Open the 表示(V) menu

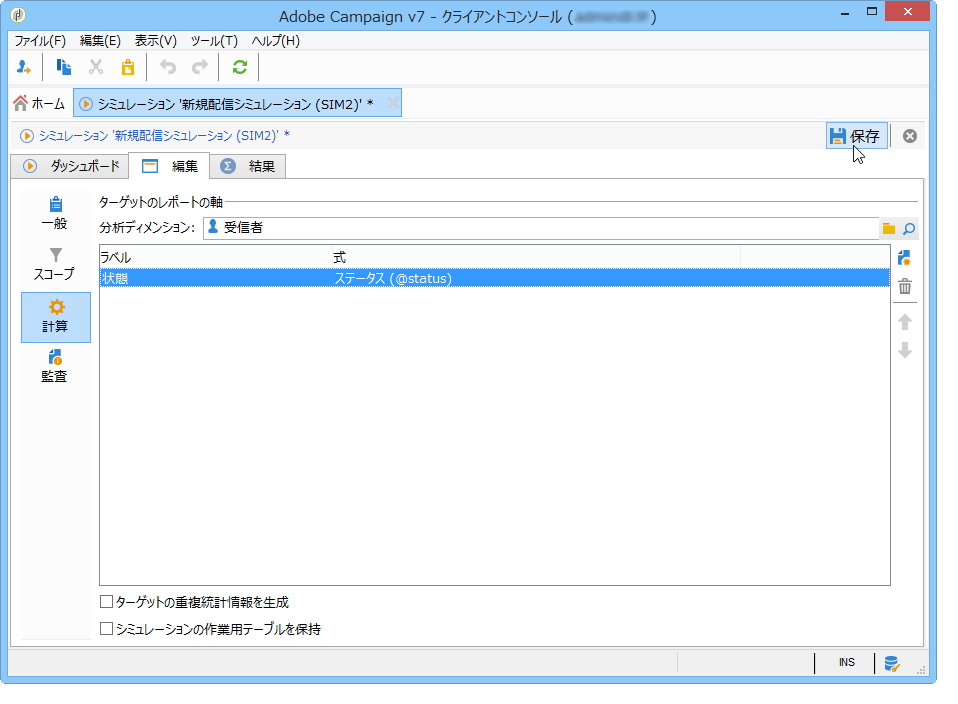156,41
